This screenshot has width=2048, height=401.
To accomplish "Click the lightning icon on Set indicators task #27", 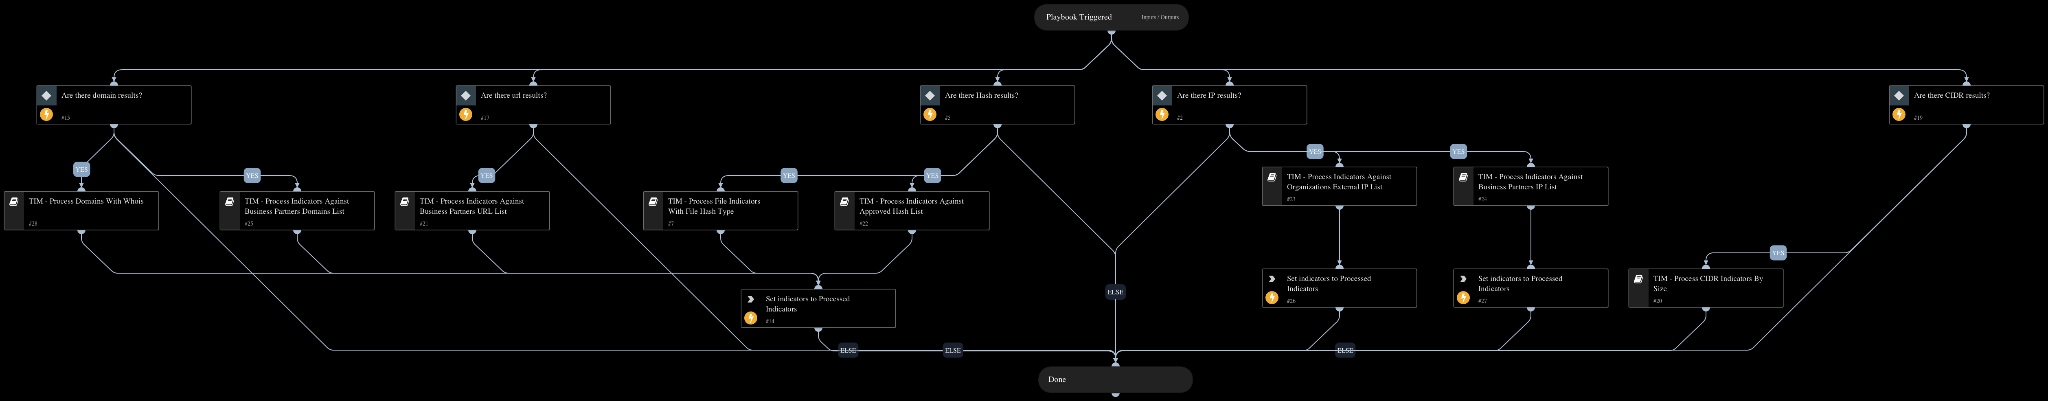I will click(1463, 297).
